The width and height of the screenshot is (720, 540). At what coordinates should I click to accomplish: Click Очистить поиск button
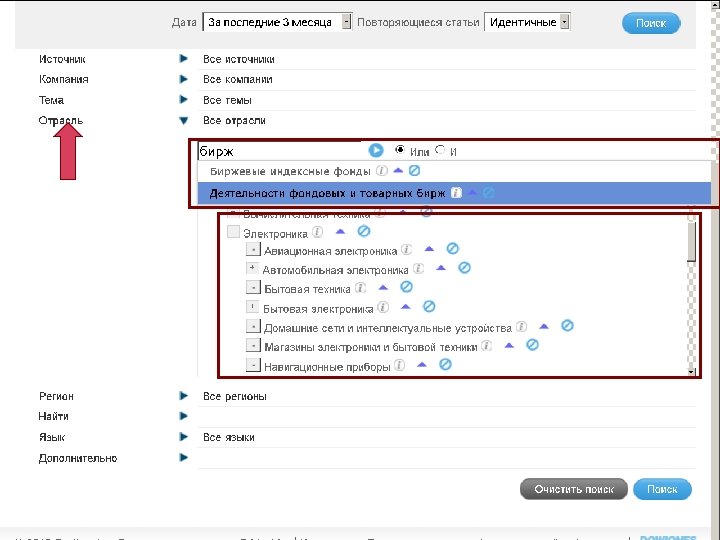point(574,489)
